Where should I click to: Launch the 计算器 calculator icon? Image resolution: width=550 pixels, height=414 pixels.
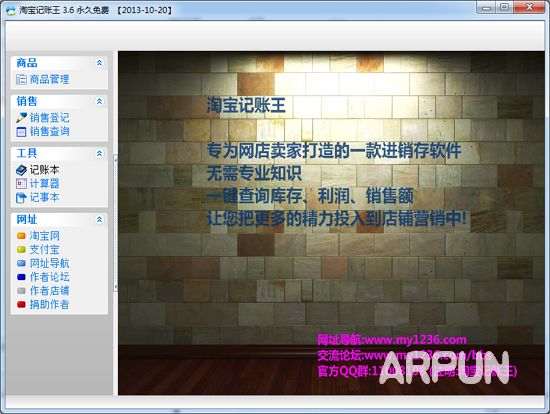[21, 184]
